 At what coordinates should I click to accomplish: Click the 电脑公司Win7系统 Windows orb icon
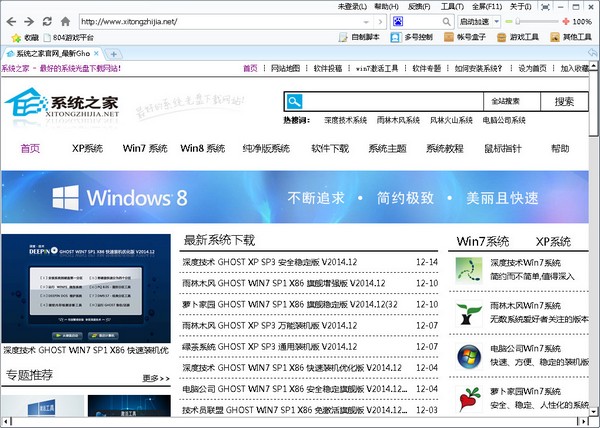coord(469,356)
